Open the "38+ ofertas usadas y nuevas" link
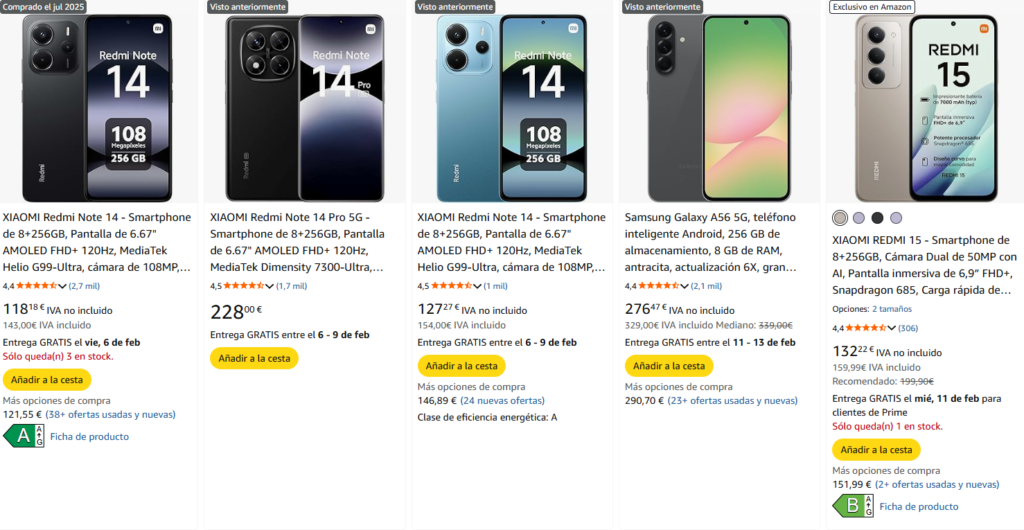Image resolution: width=1024 pixels, height=530 pixels. pos(110,414)
